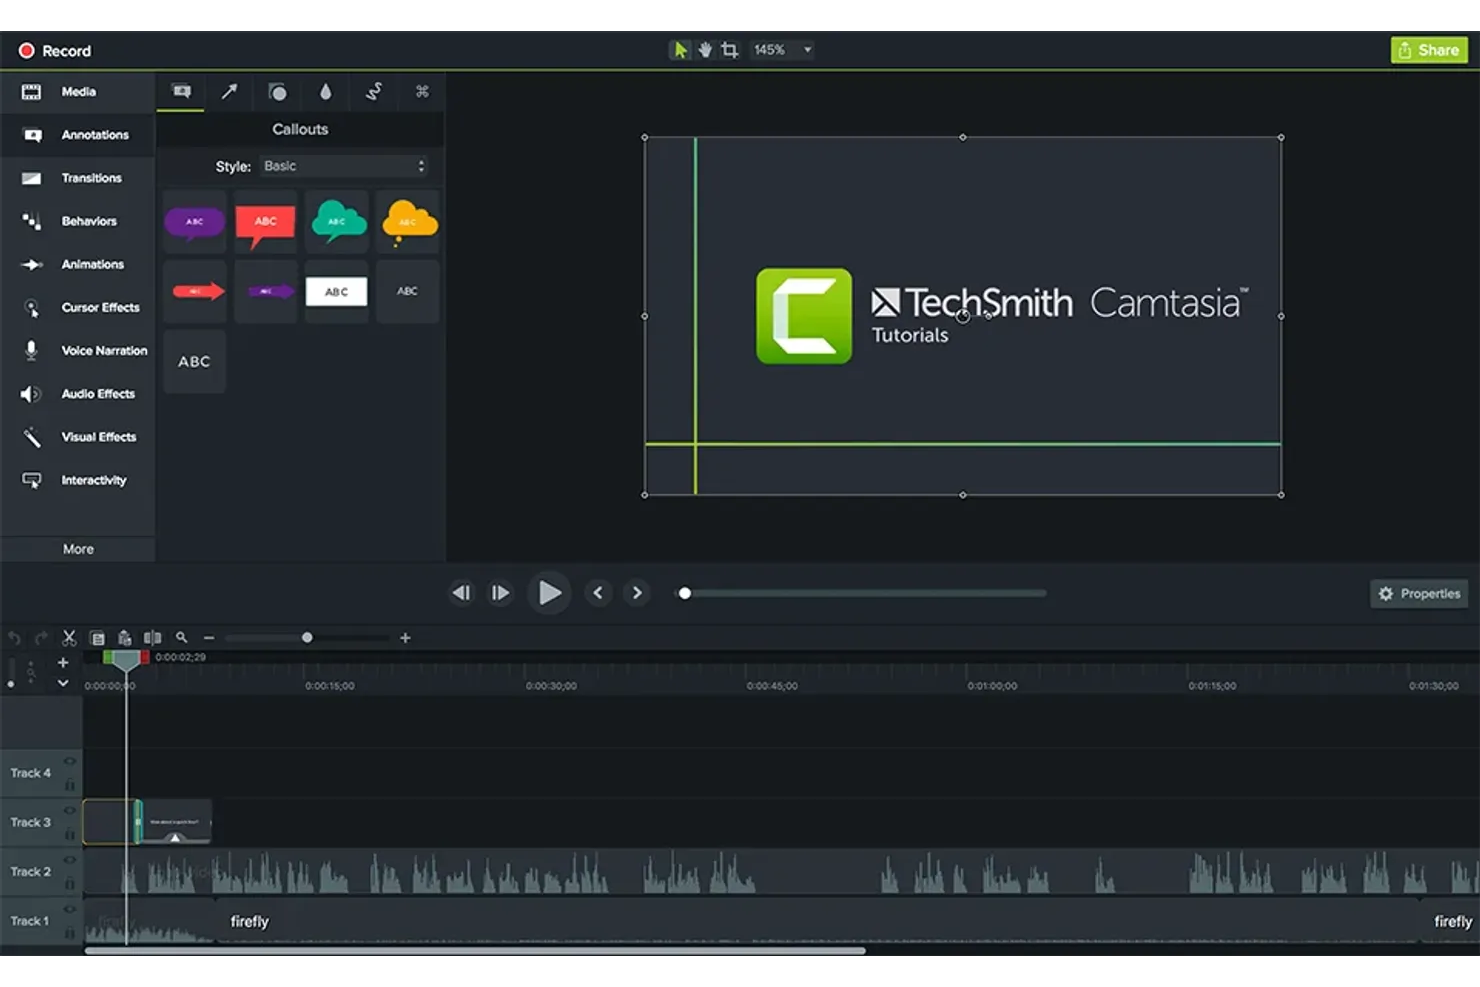Collapse track height with the chevron

click(x=62, y=682)
